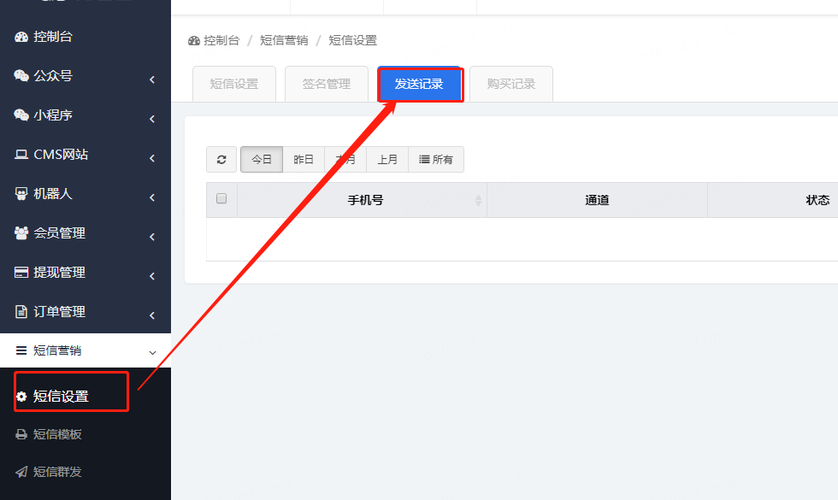
Task: Click the 短信营销 hamburger list icon
Action: pos(21,350)
